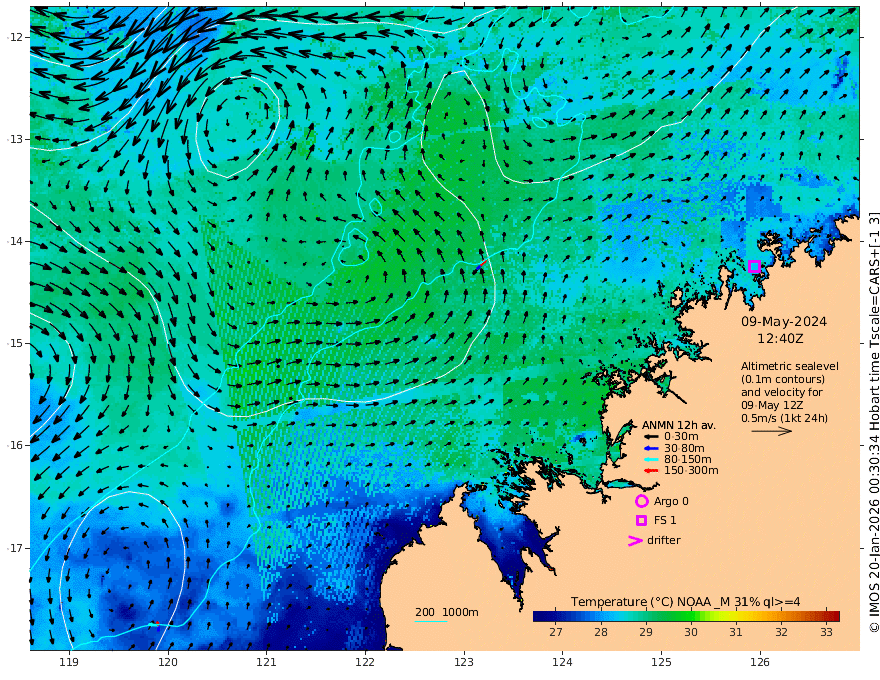
Task: Click the '27' colorbar tick label
Action: coord(556,632)
